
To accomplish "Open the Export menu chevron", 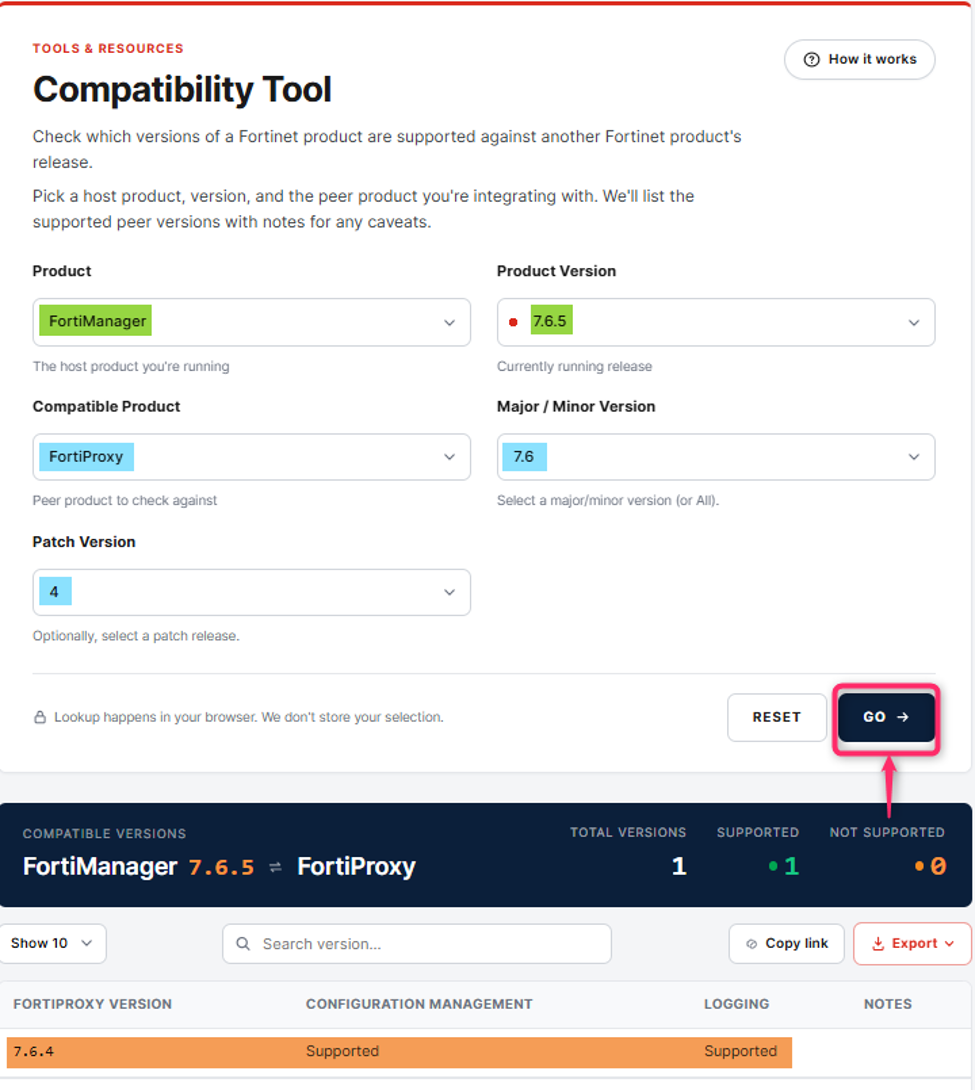I will (x=949, y=943).
